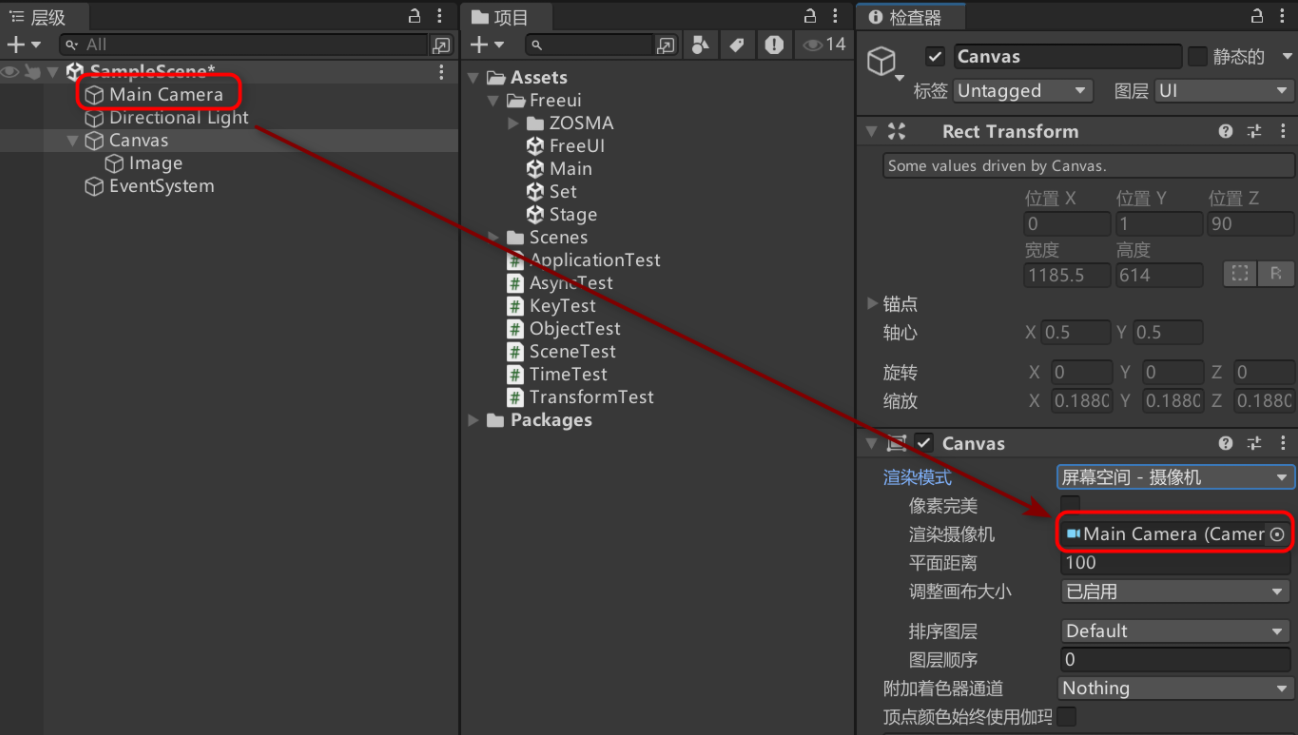This screenshot has width=1298, height=735.
Task: Open SampleScene options menu
Action: pos(441,72)
